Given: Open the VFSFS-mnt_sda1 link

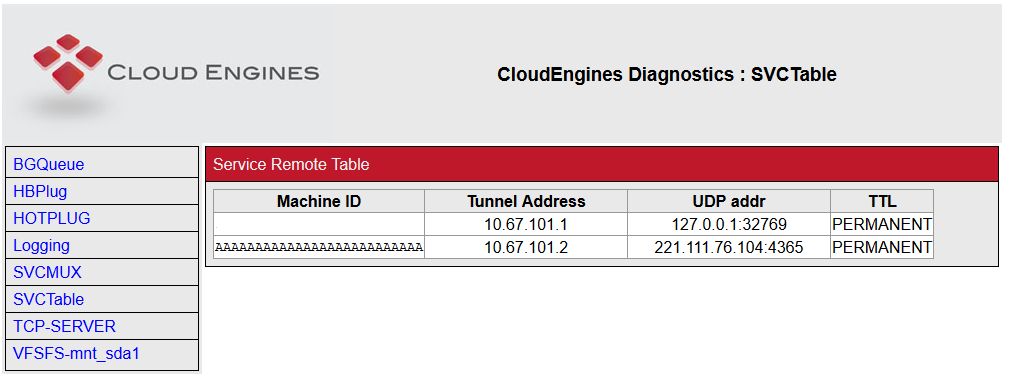Looking at the screenshot, I should click(76, 354).
